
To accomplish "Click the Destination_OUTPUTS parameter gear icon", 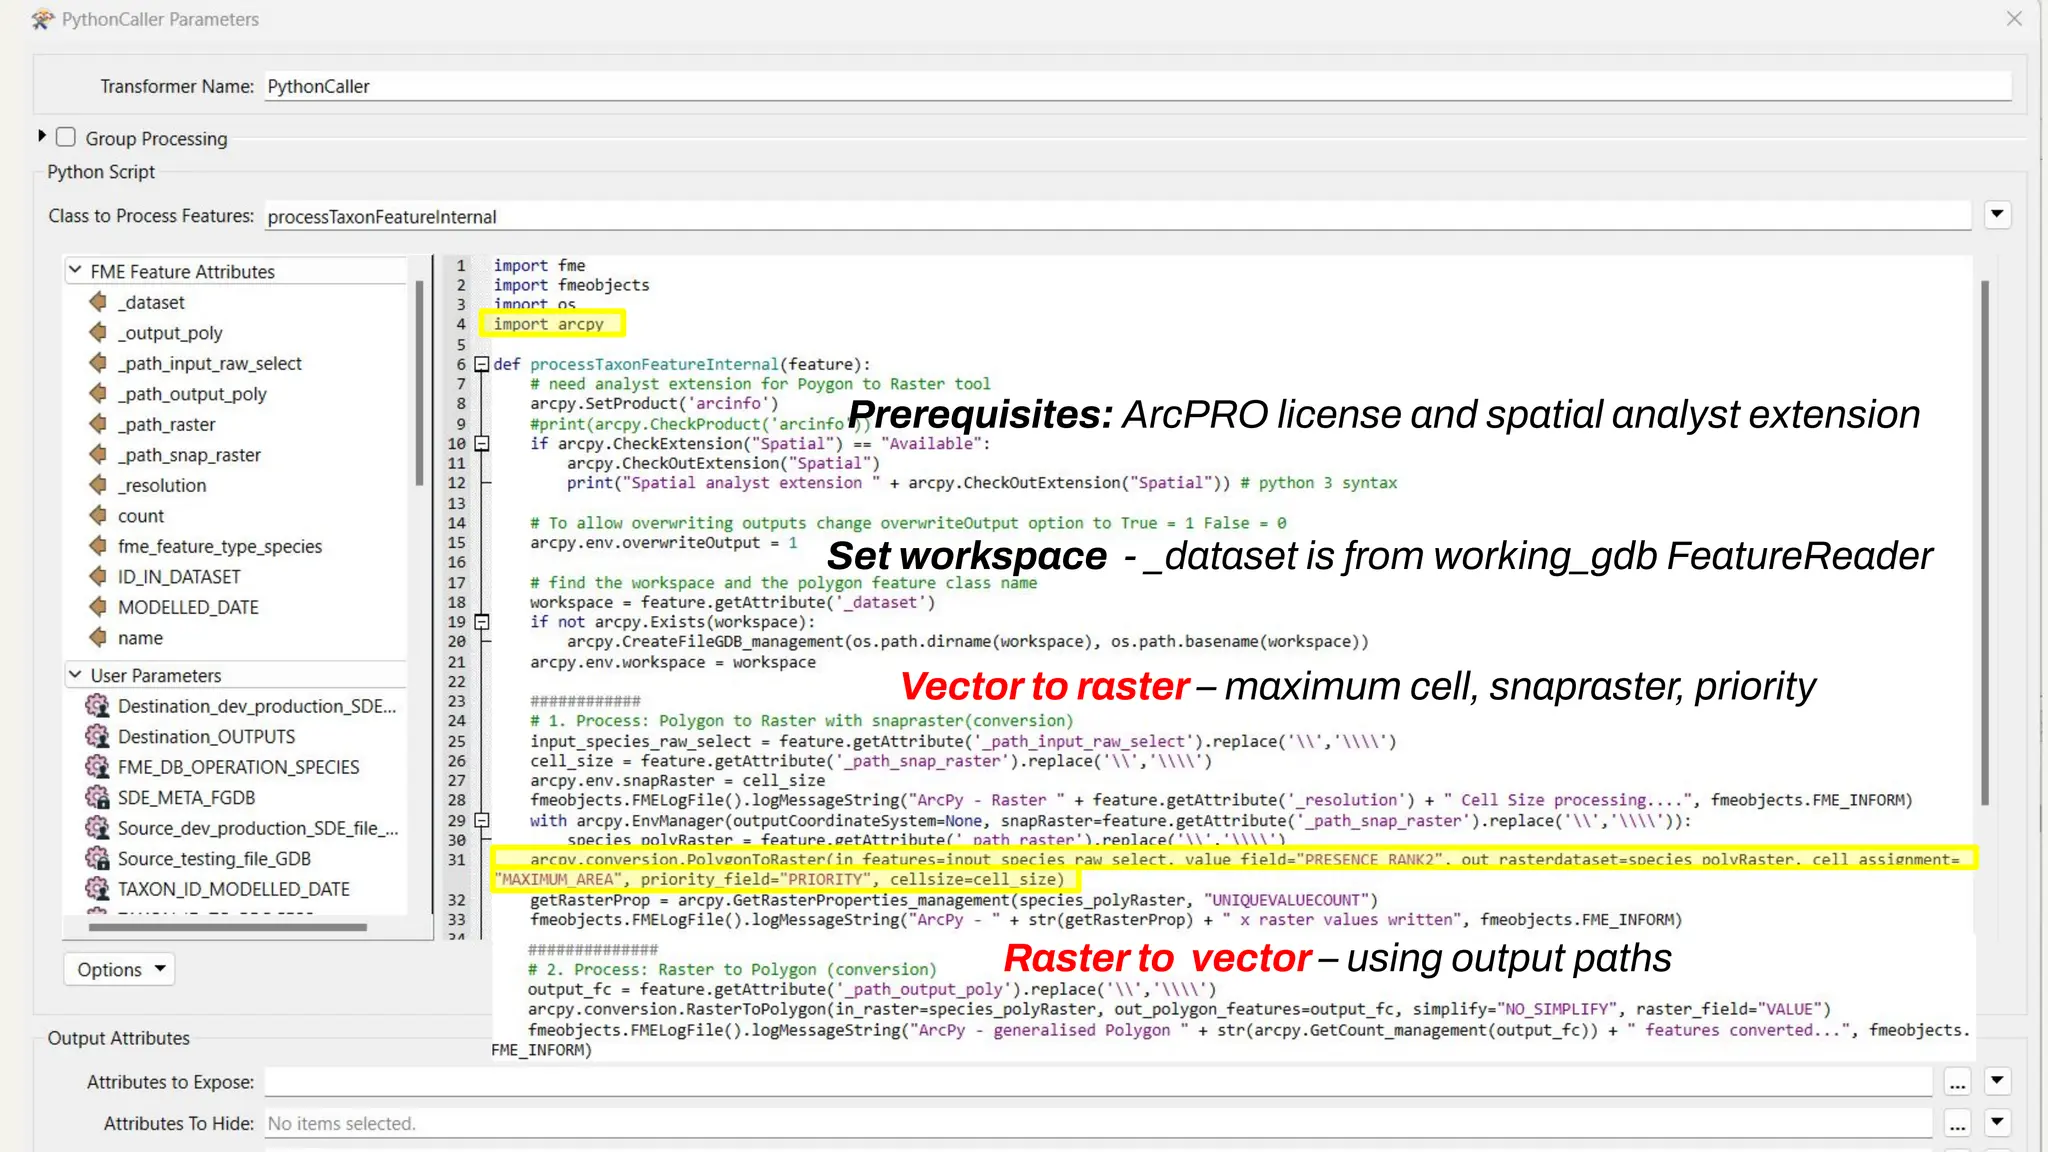I will pos(98,736).
